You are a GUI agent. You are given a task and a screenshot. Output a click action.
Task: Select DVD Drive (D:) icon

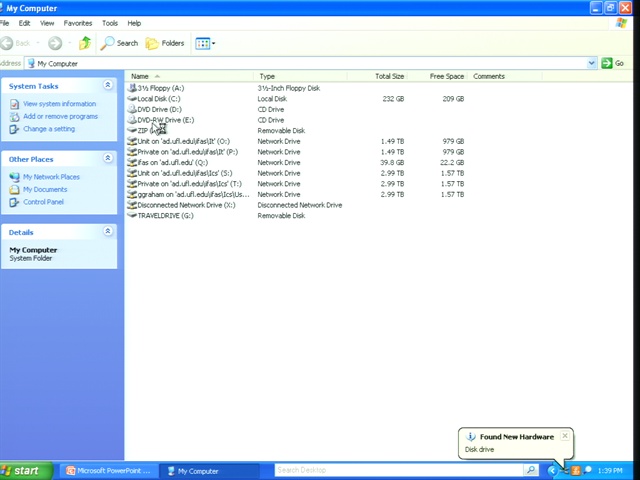point(132,109)
